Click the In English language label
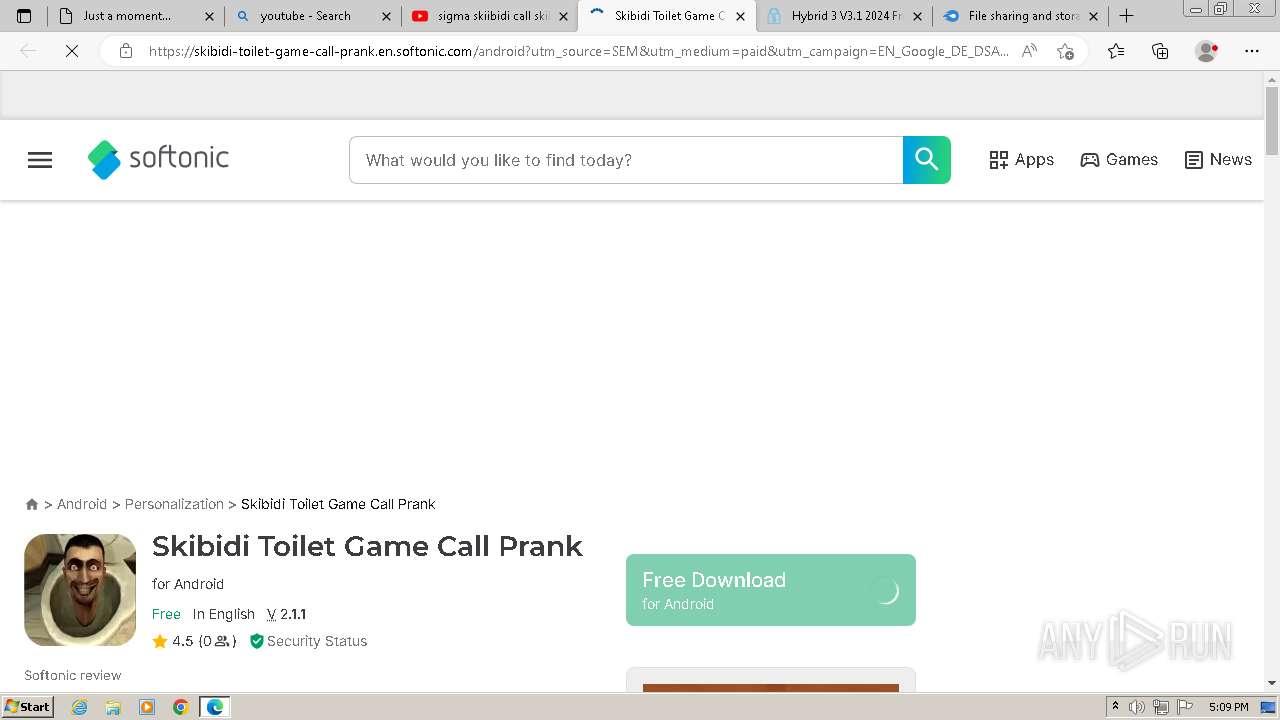This screenshot has height=720, width=1280. click(224, 614)
